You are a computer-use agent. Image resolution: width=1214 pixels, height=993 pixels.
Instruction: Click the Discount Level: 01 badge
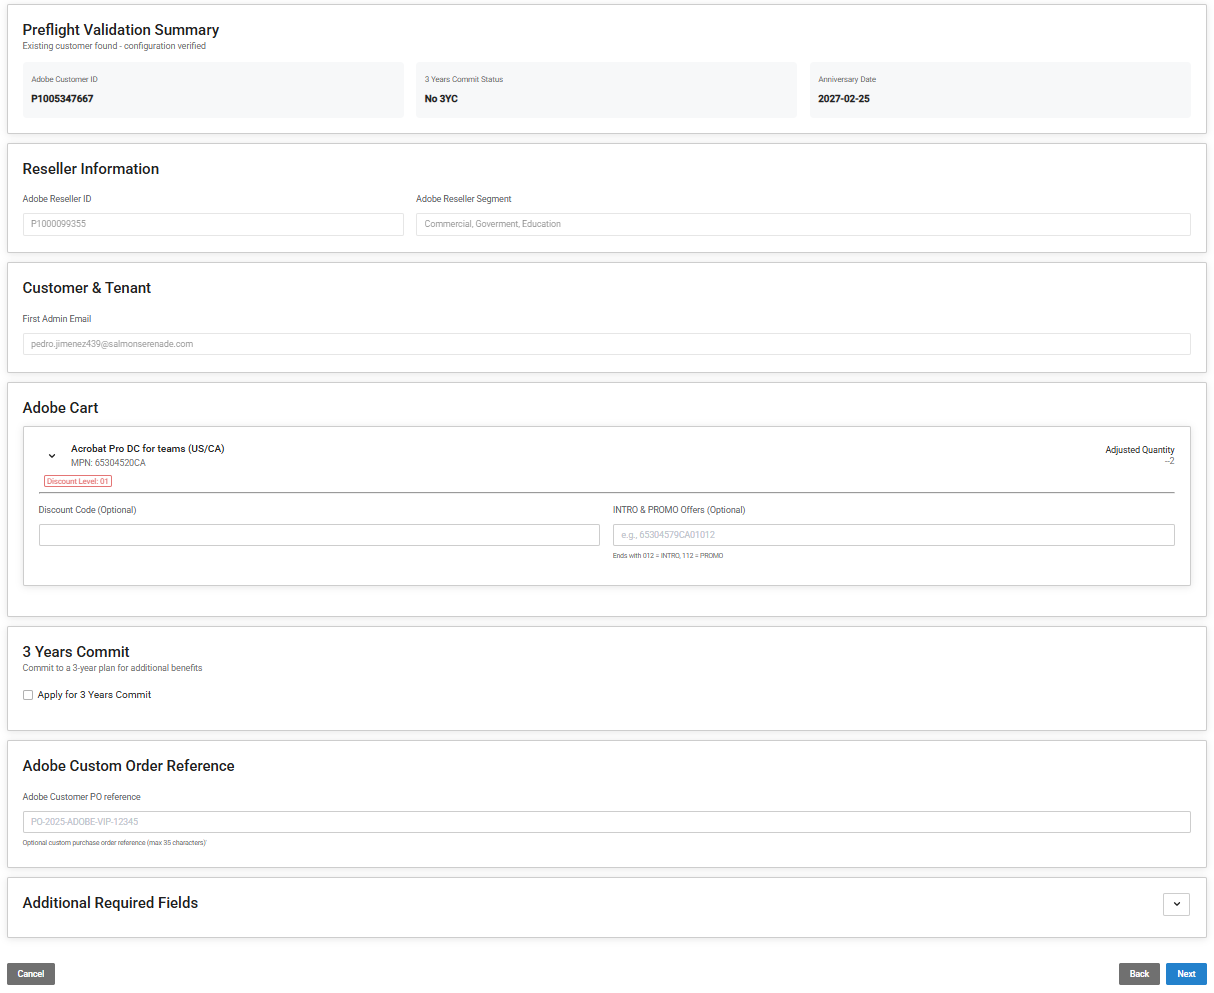pos(77,482)
